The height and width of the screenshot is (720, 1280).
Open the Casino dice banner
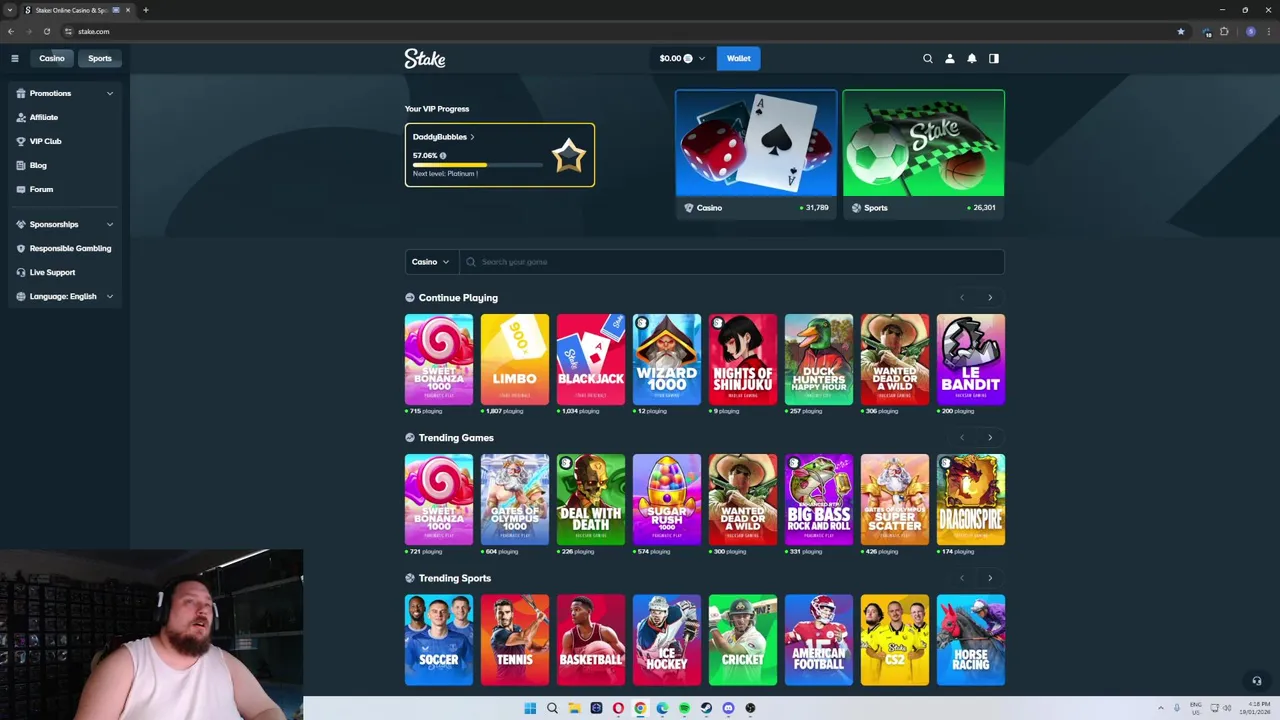tap(756, 153)
